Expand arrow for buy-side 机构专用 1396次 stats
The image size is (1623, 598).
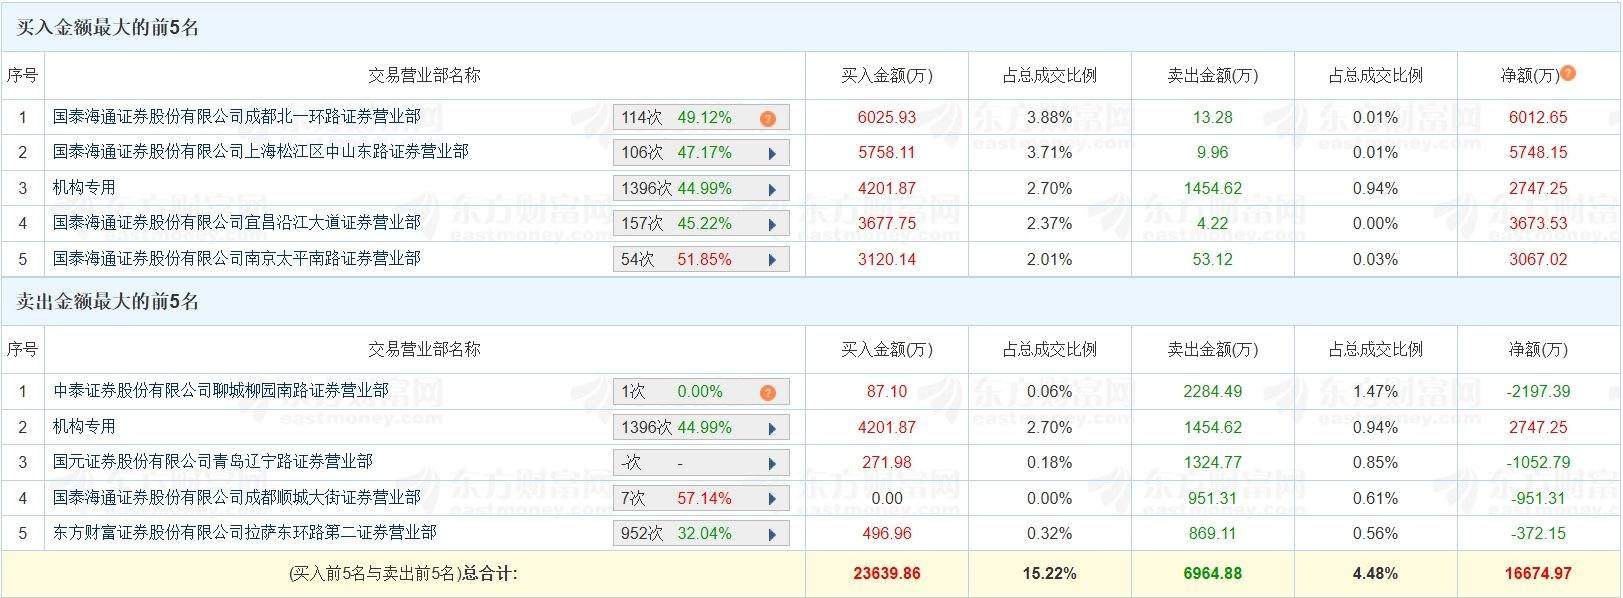772,190
